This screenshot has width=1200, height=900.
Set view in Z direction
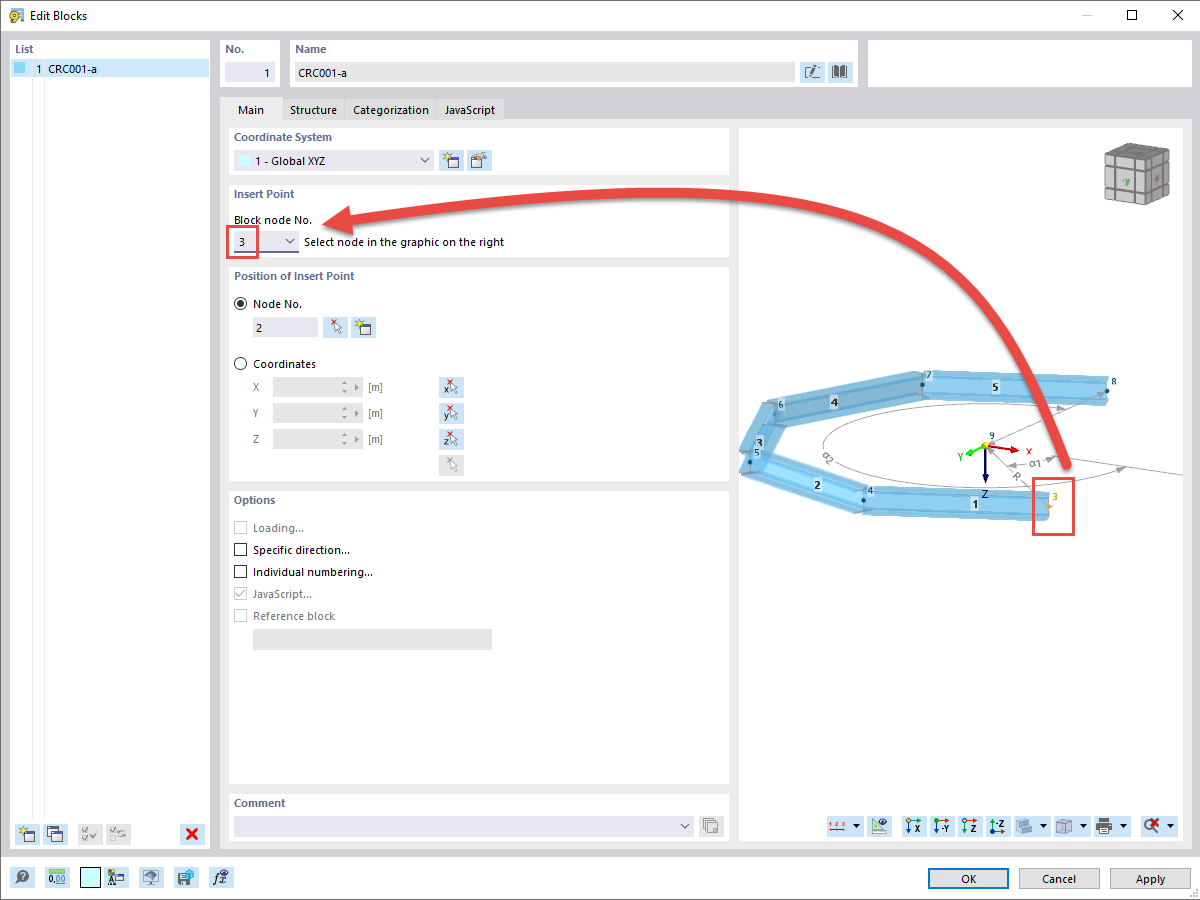tap(970, 826)
